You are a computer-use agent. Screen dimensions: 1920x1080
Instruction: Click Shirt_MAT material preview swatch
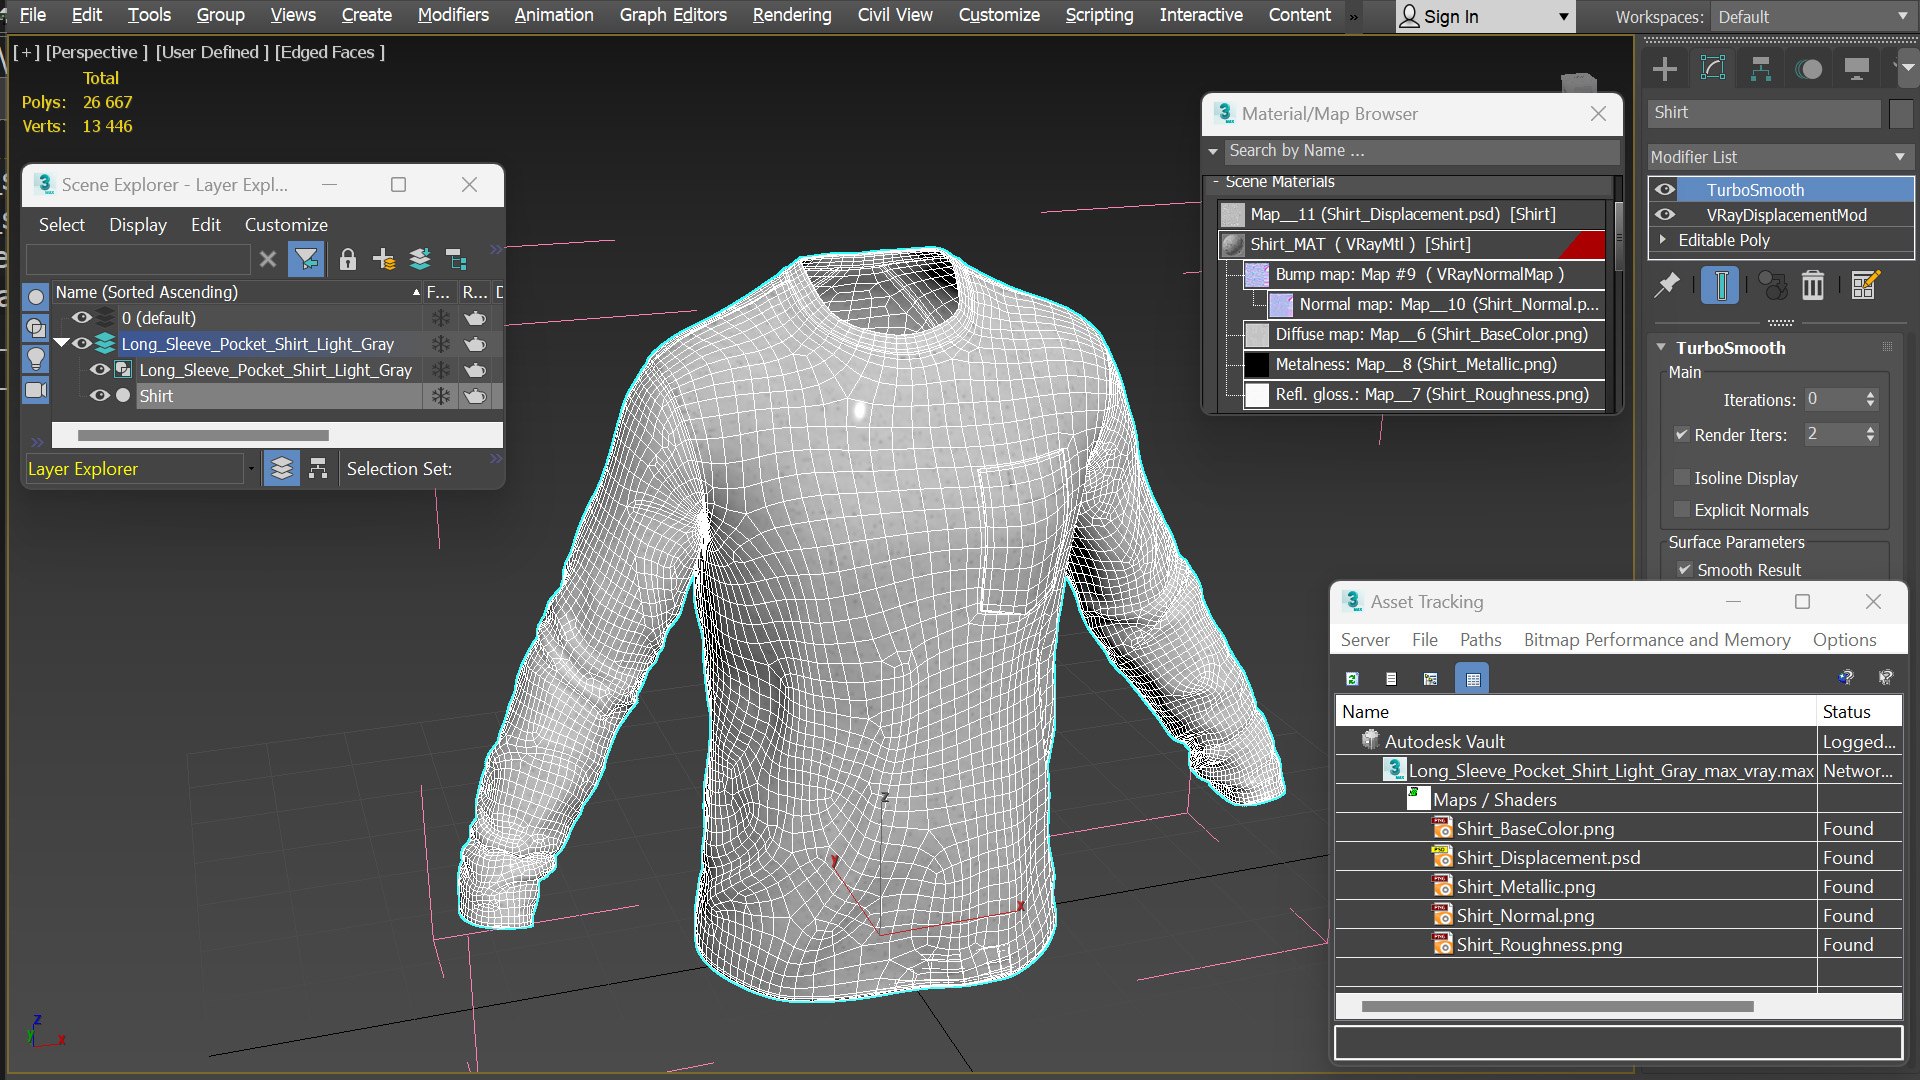(1233, 244)
